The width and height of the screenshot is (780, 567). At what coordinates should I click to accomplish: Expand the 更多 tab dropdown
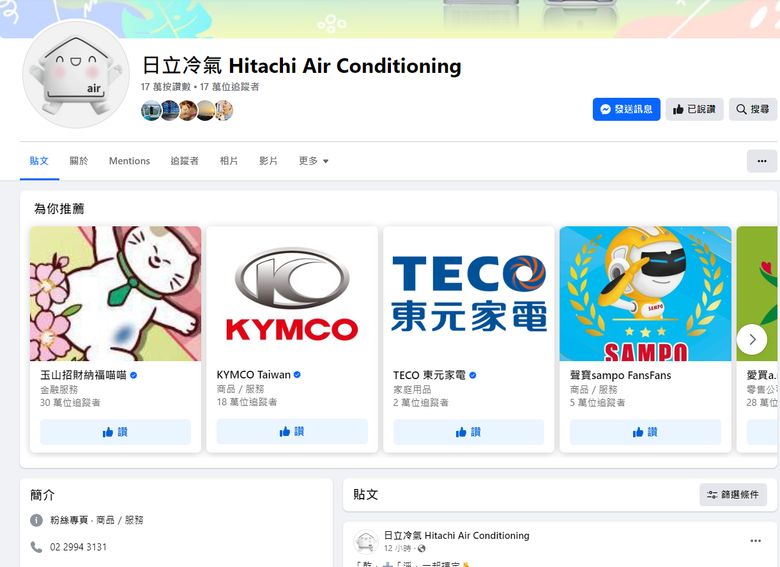(313, 161)
